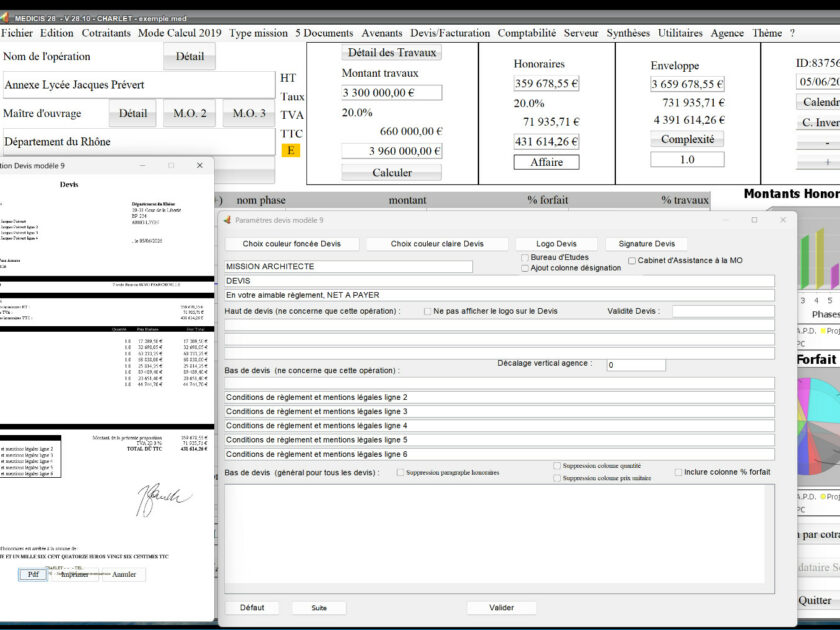Click the Calculer button

click(x=392, y=172)
